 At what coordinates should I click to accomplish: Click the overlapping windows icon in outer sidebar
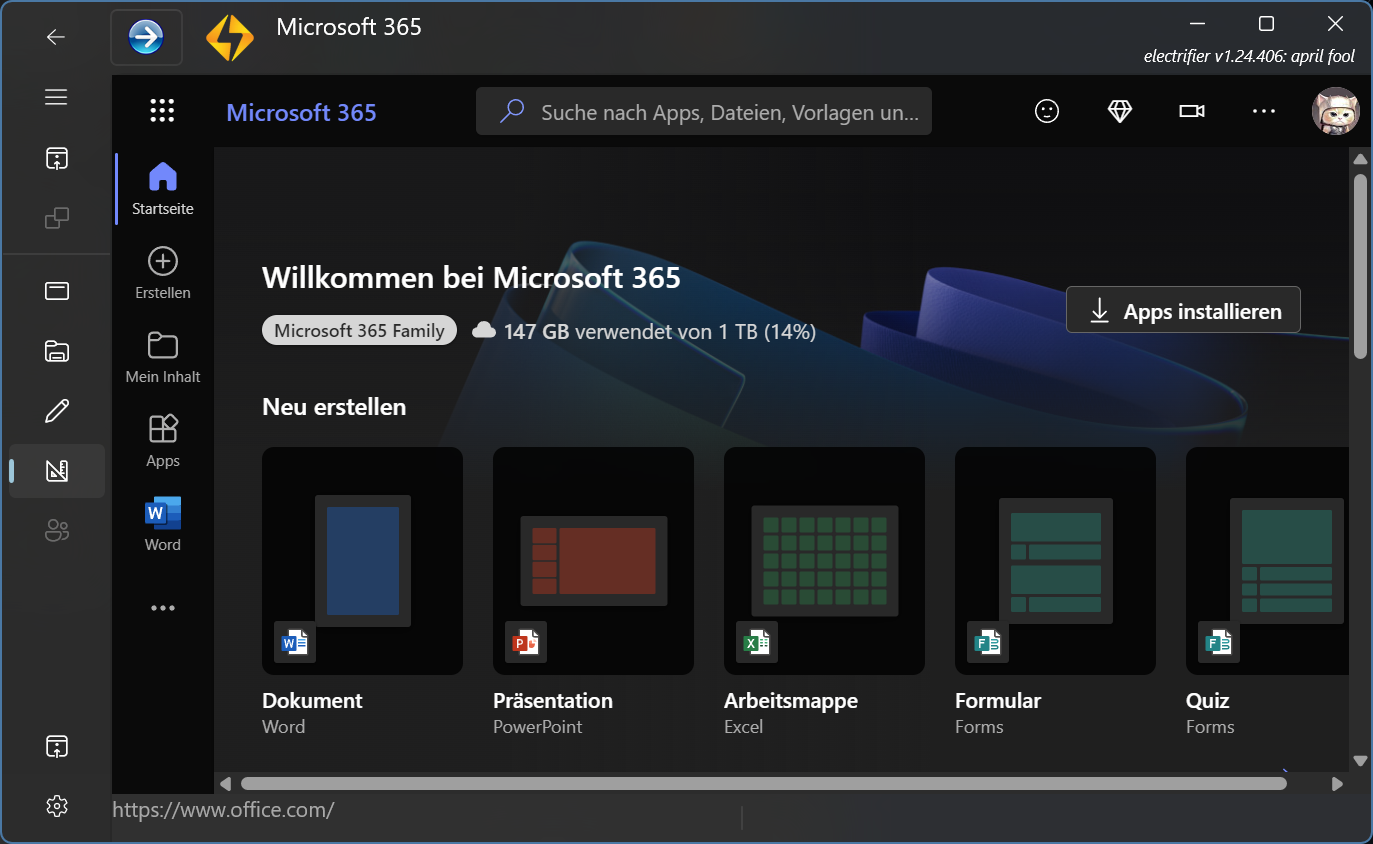click(57, 218)
